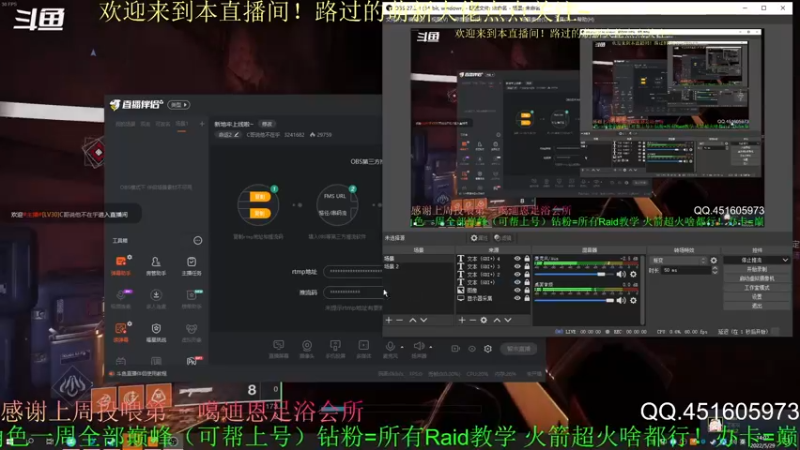This screenshot has height=450, width=800.
Task: Mute the first OBS mixer channel speaker
Action: (621, 274)
